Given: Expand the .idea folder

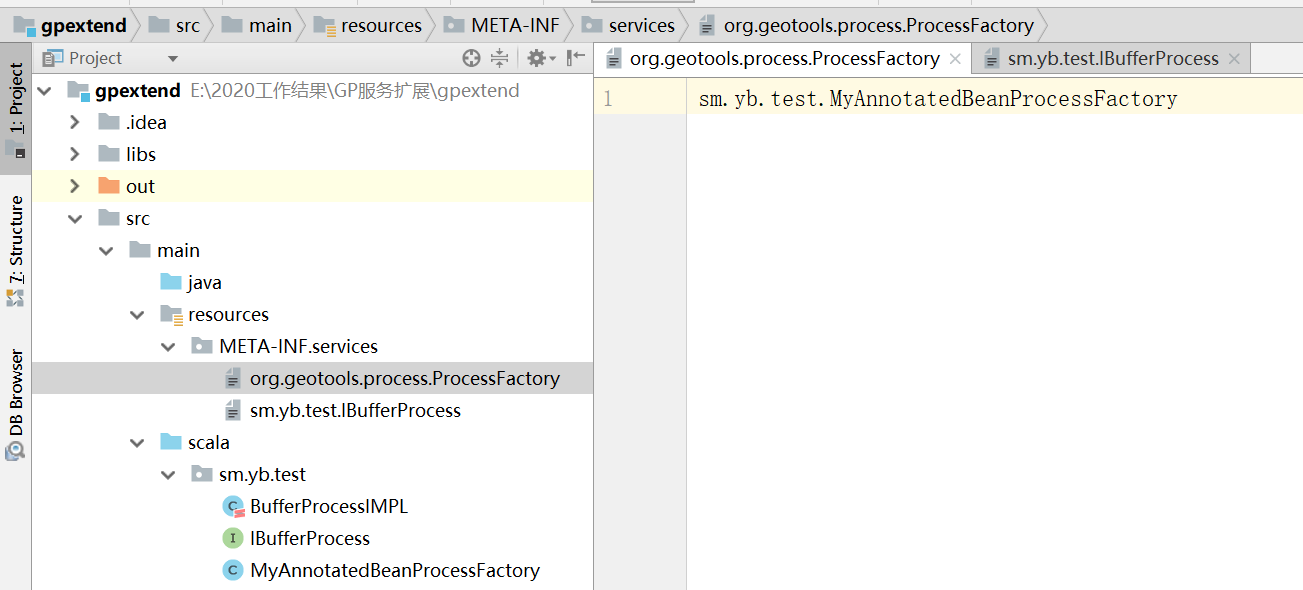Looking at the screenshot, I should pyautogui.click(x=75, y=123).
